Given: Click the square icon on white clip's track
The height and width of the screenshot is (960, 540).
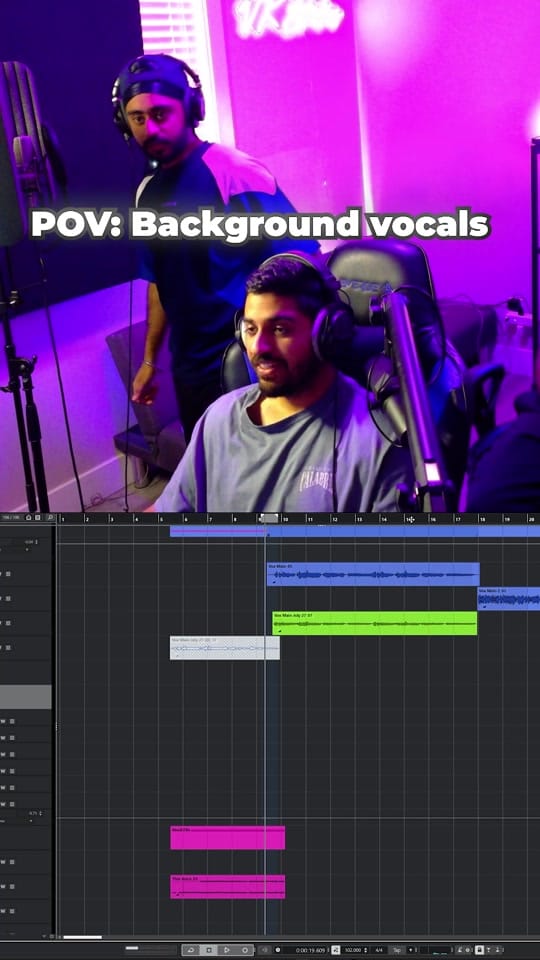Looking at the screenshot, I should coord(8,648).
